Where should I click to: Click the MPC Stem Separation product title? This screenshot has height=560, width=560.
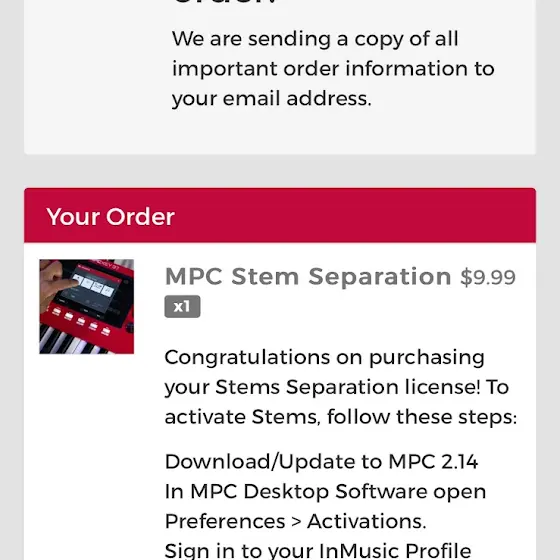point(308,276)
